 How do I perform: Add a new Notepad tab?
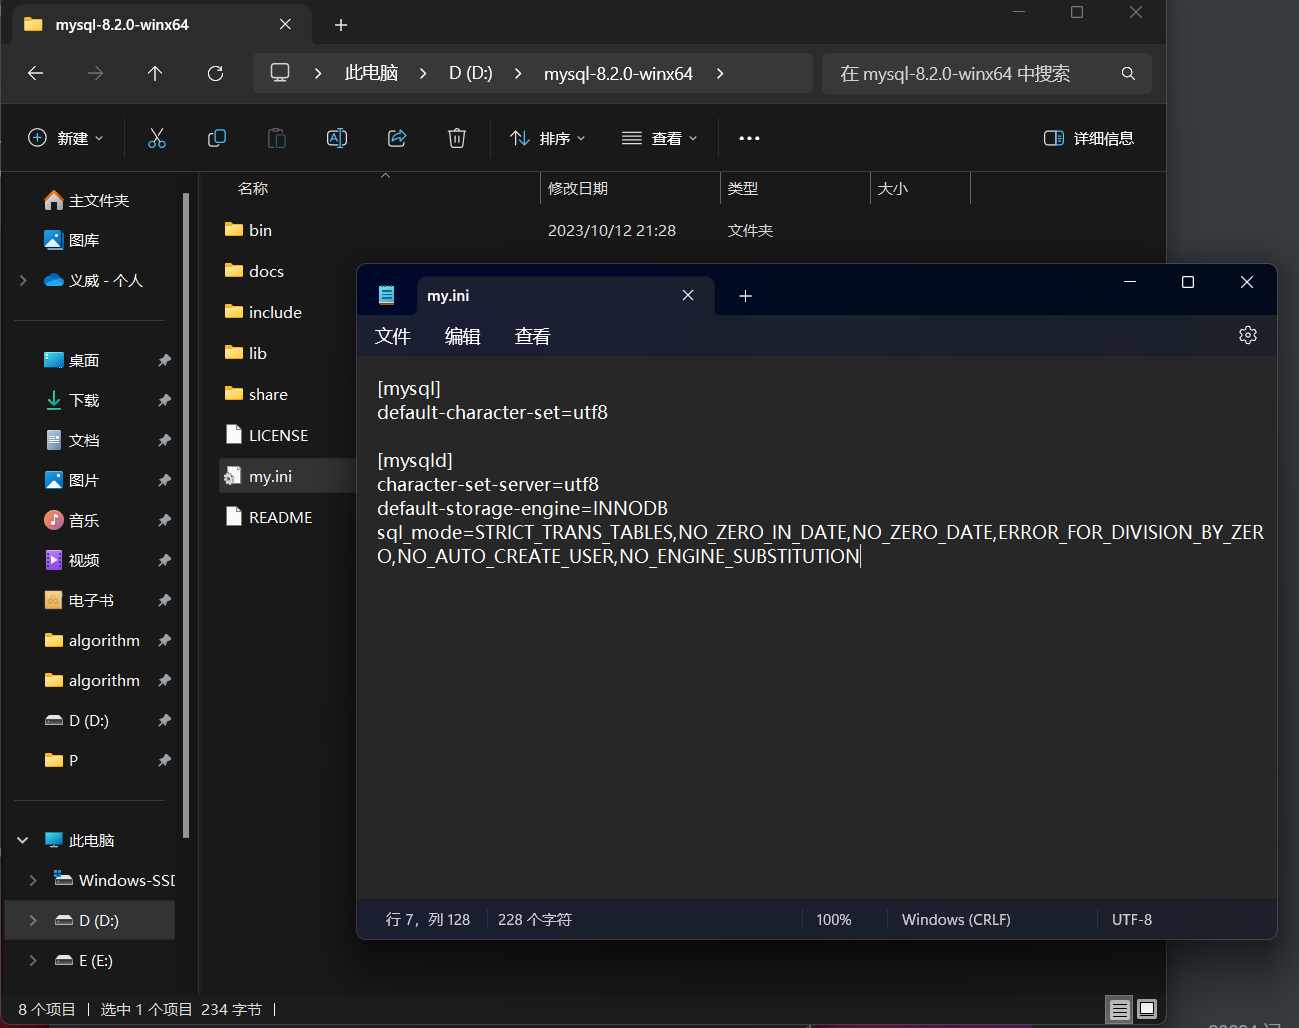point(745,296)
